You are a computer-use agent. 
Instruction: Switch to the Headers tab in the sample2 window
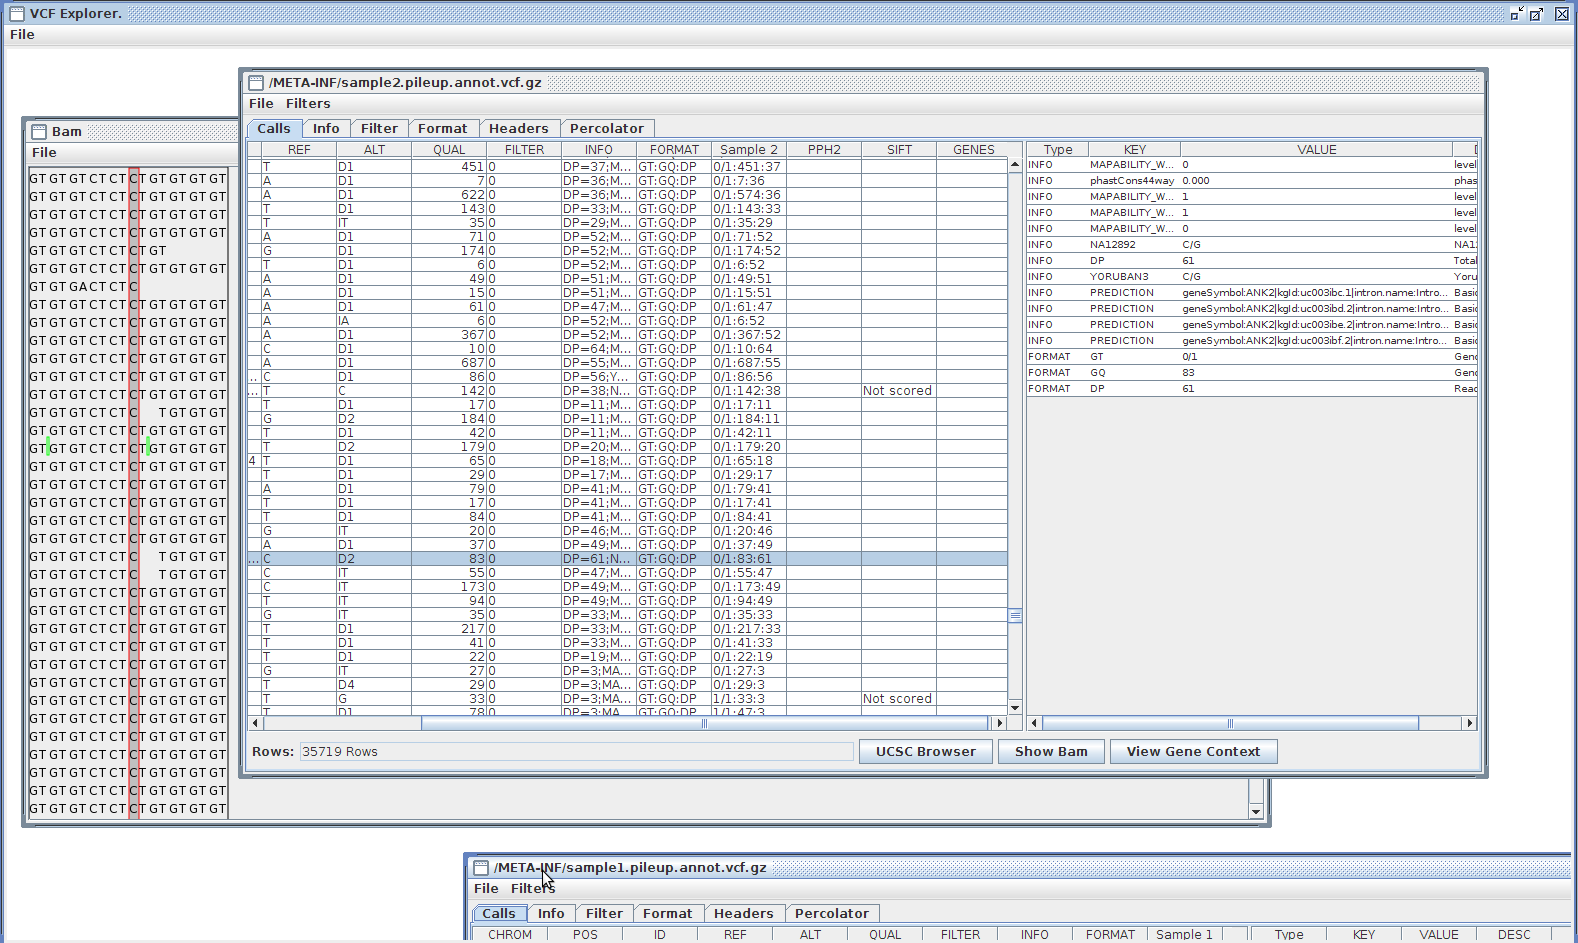click(x=518, y=129)
